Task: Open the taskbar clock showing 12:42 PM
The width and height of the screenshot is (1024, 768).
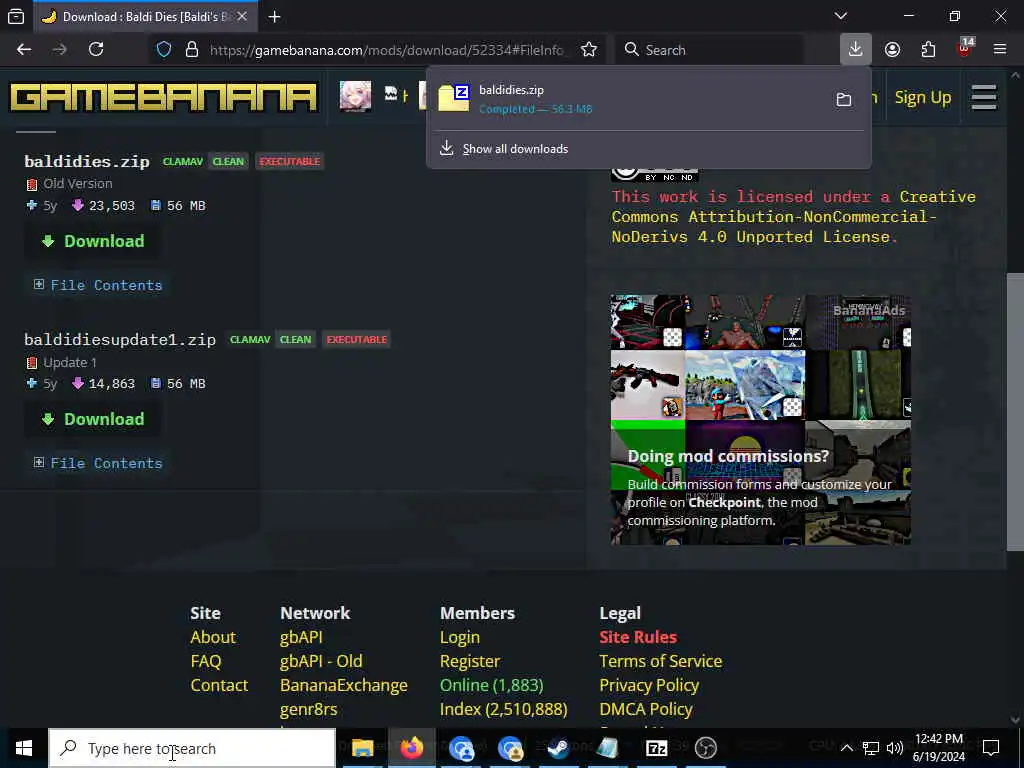Action: (x=938, y=748)
